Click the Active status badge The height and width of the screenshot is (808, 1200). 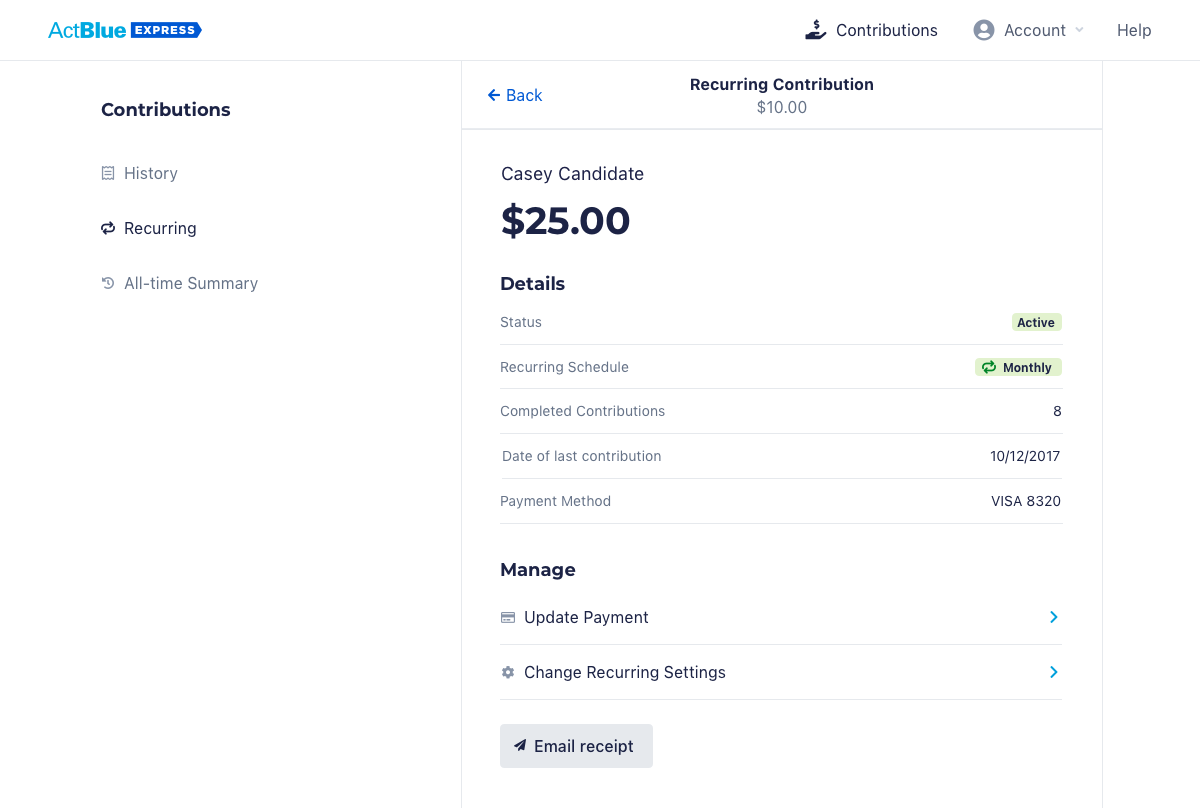[1036, 322]
